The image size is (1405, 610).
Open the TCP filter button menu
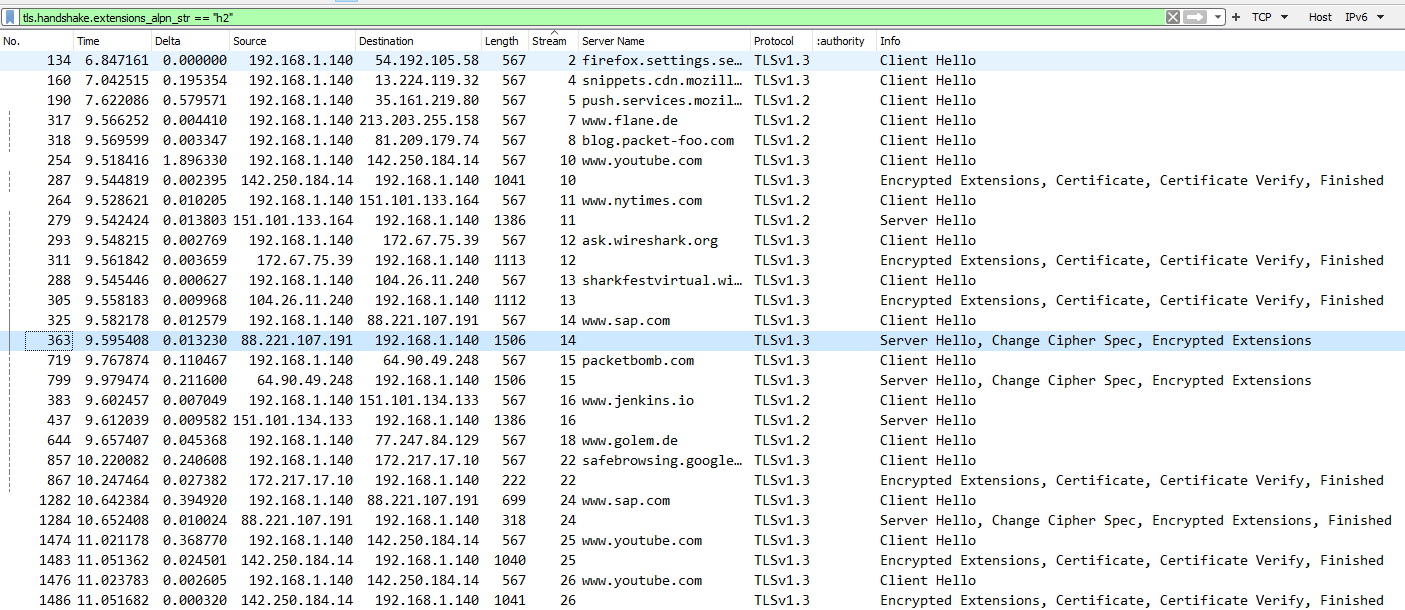click(x=1269, y=17)
